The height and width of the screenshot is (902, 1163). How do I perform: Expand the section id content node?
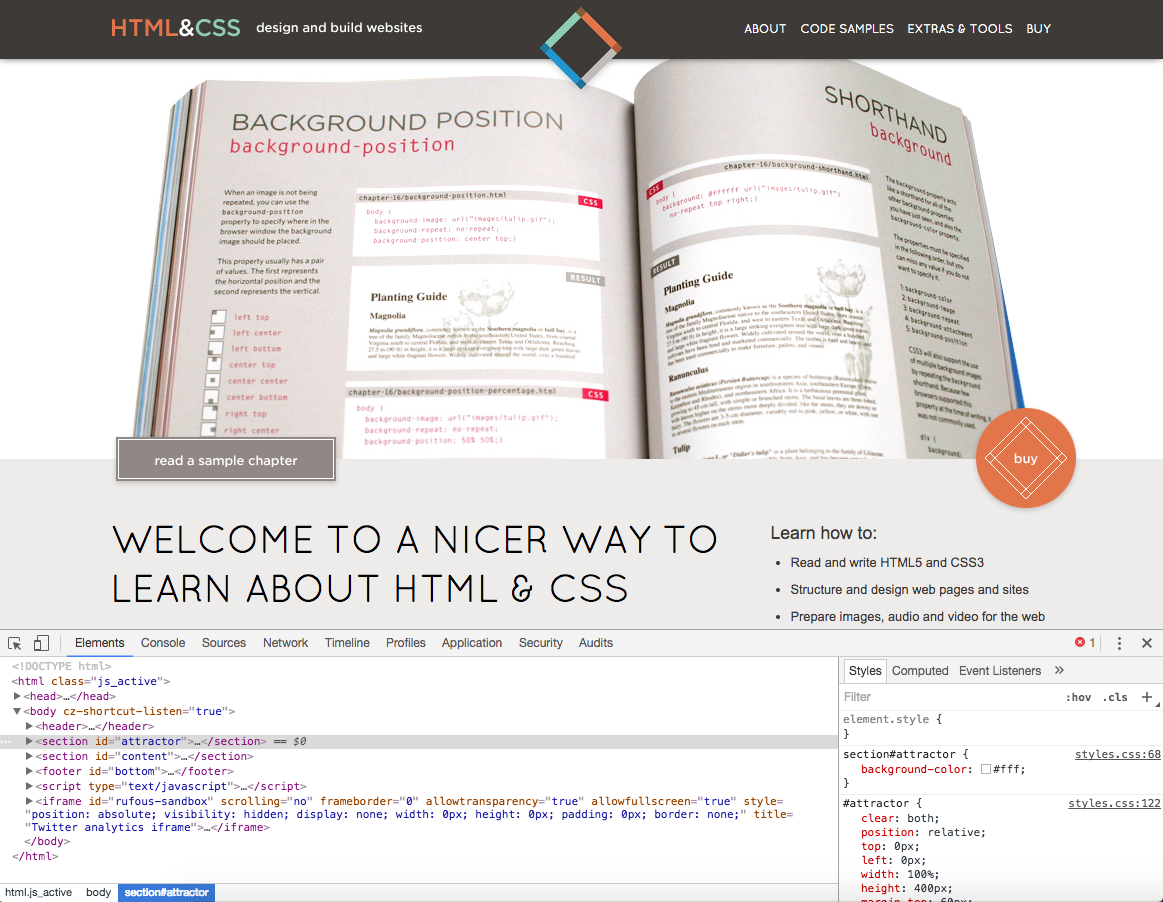point(29,756)
